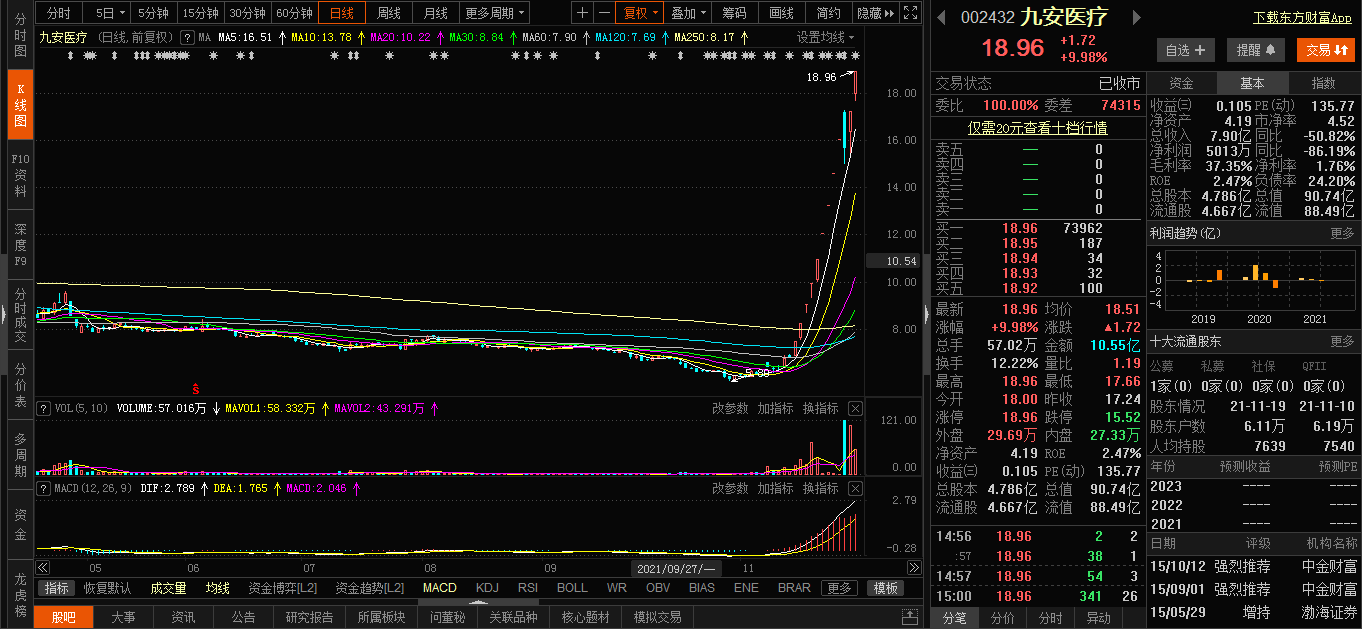
Task: Click the 下载东方财富App link
Action: (x=1302, y=18)
